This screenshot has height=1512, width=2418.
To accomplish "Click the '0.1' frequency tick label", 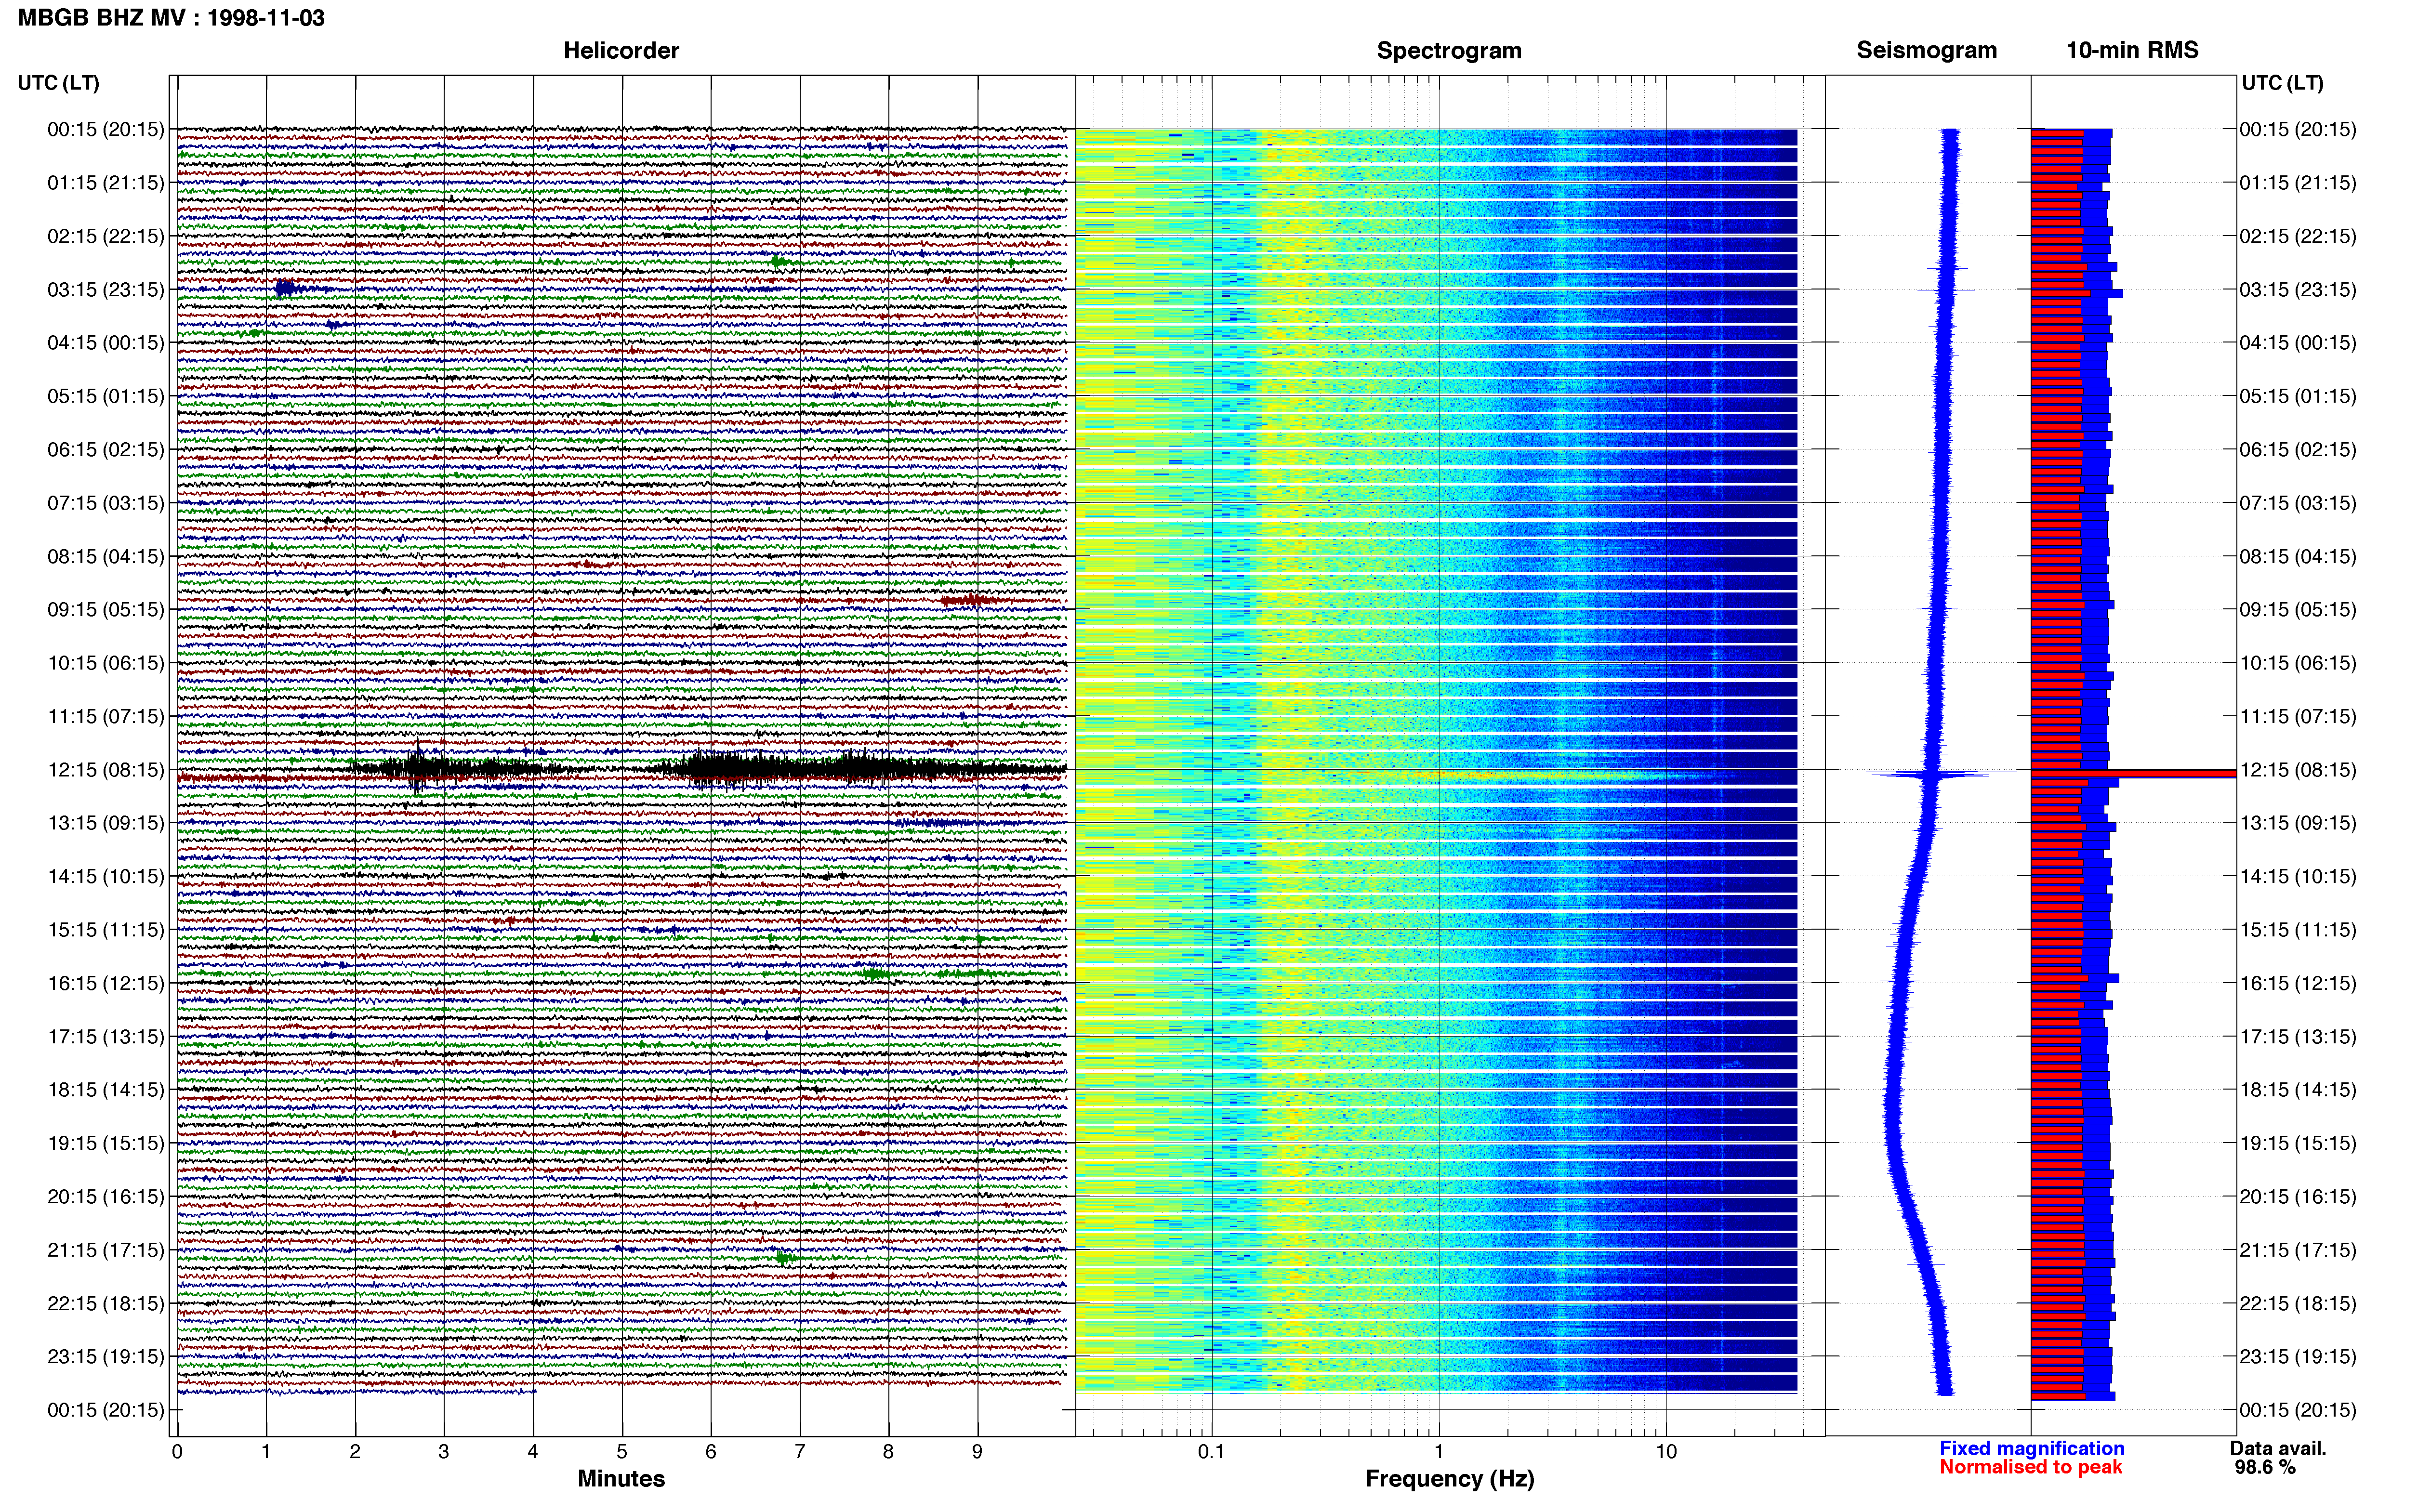I will point(1211,1451).
